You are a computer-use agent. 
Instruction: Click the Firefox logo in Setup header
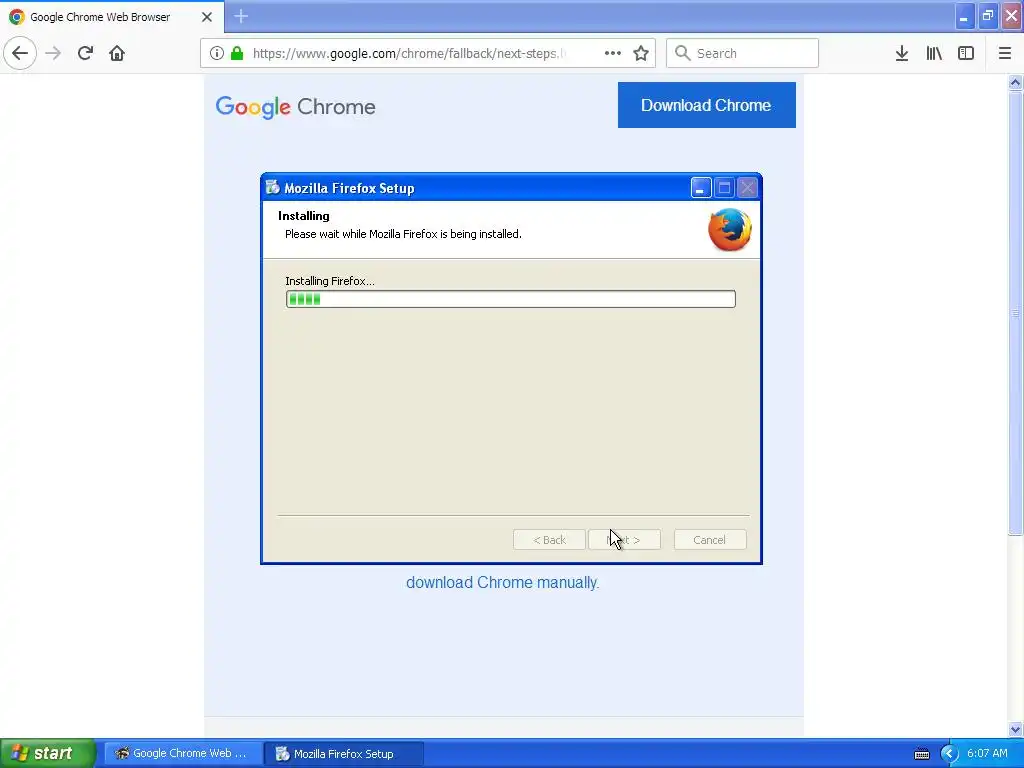pos(729,230)
